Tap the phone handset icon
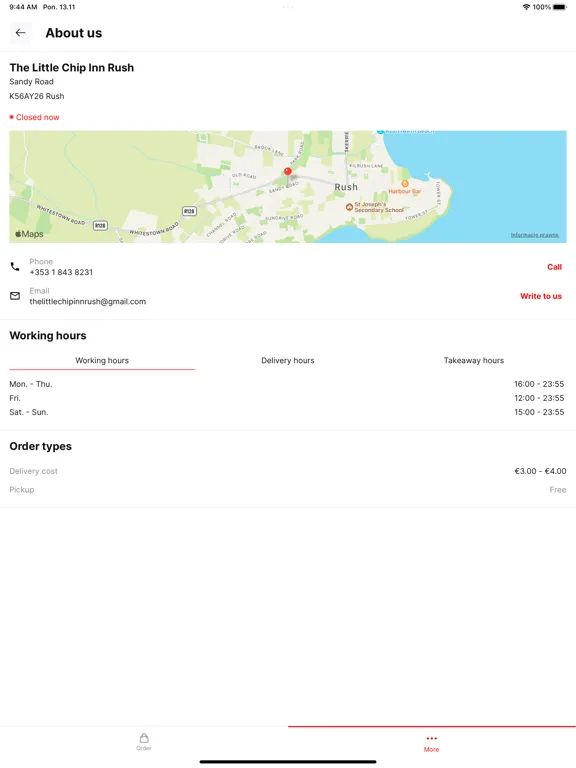This screenshot has width=576, height=768. (x=15, y=266)
